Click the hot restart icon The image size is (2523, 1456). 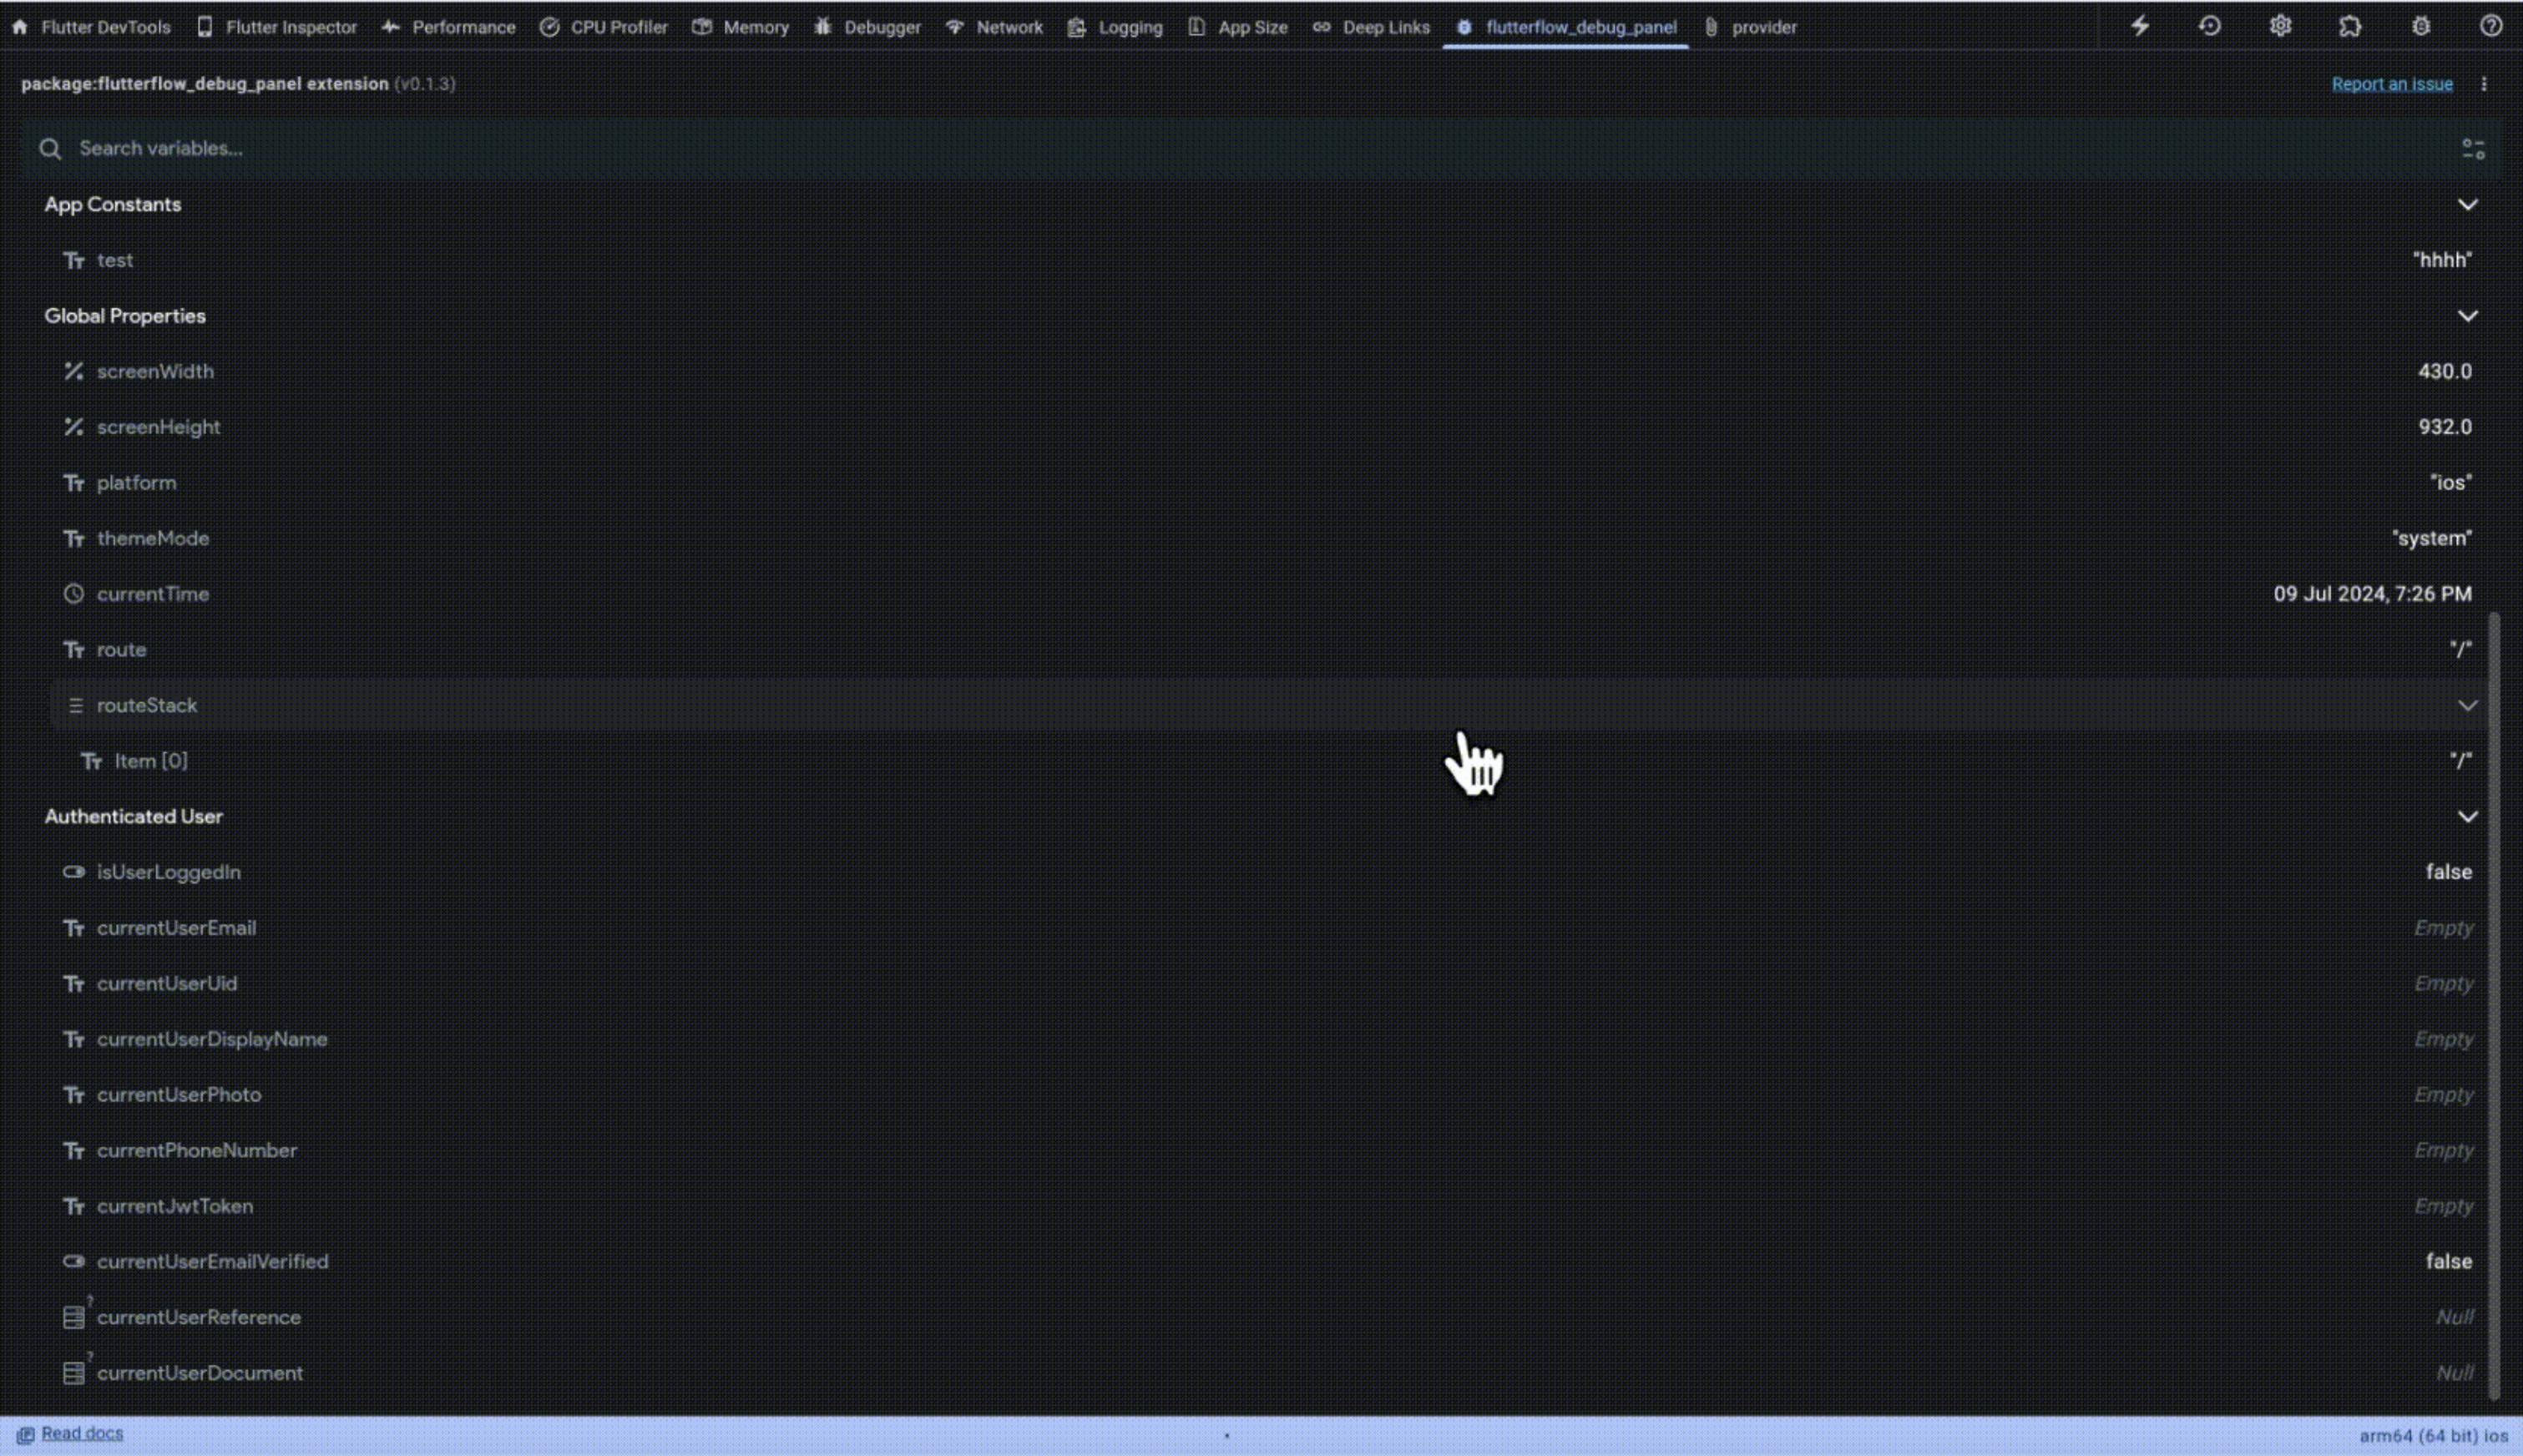2209,26
